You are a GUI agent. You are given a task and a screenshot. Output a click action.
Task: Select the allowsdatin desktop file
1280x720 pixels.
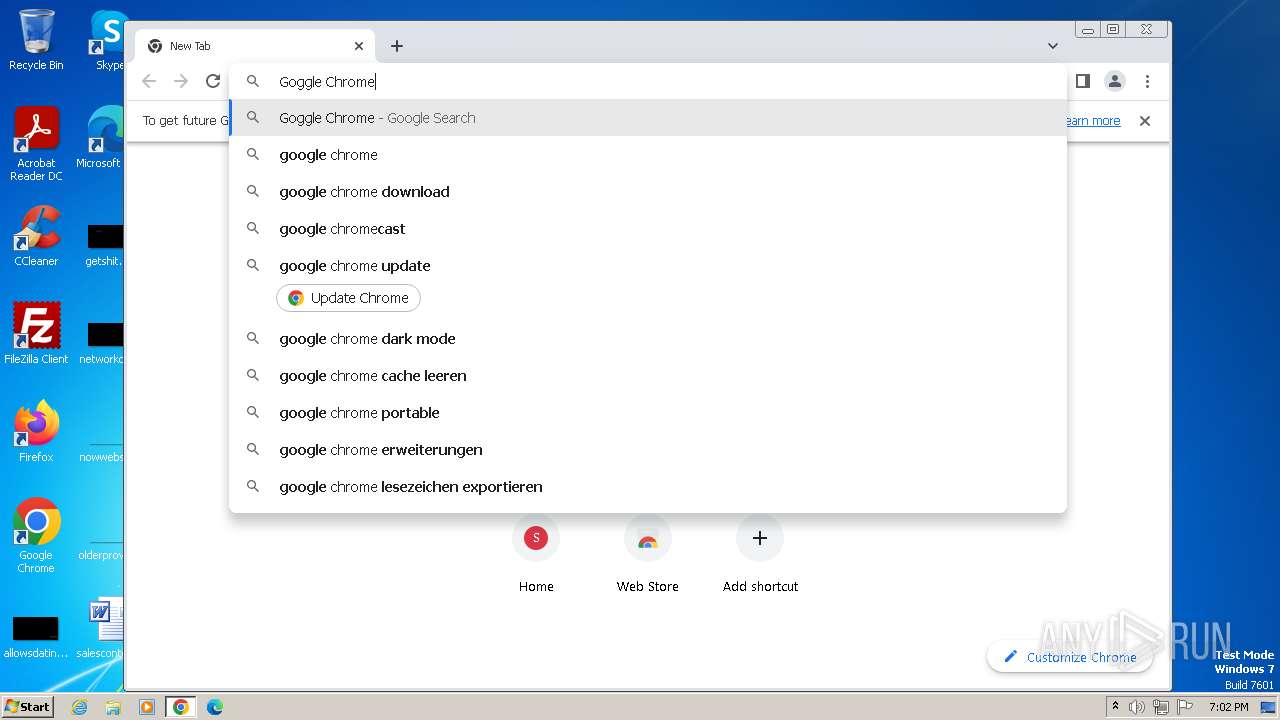tap(36, 636)
